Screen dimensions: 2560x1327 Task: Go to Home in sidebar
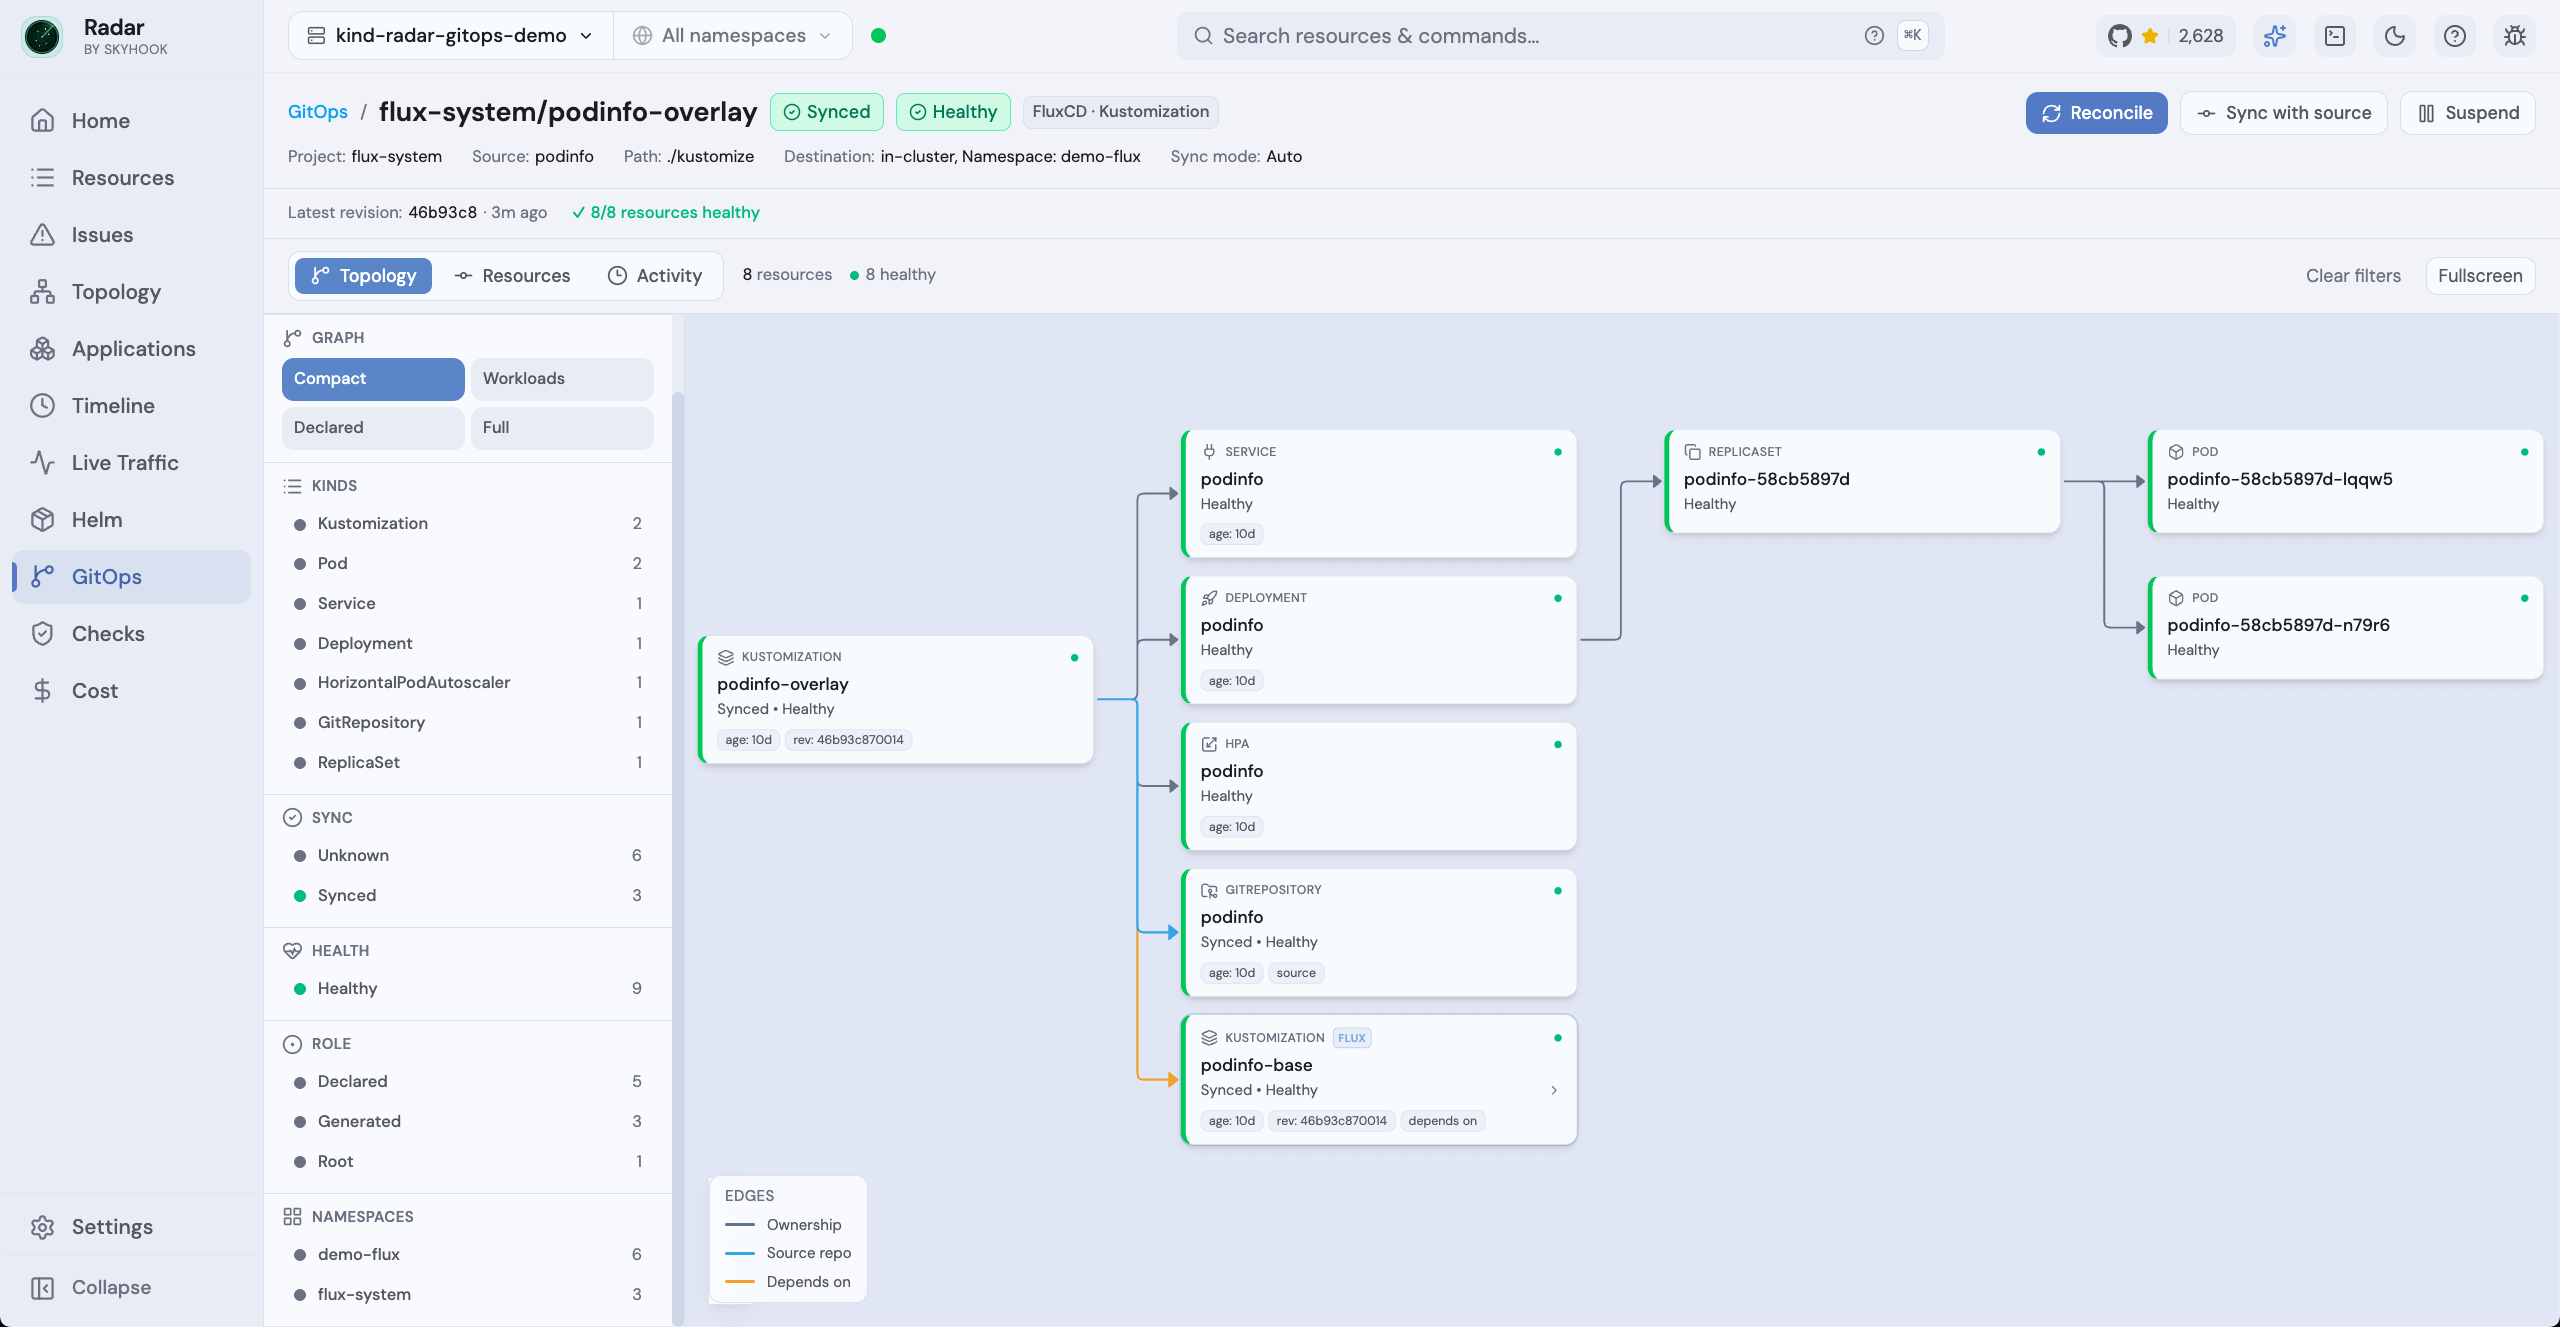tap(131, 121)
